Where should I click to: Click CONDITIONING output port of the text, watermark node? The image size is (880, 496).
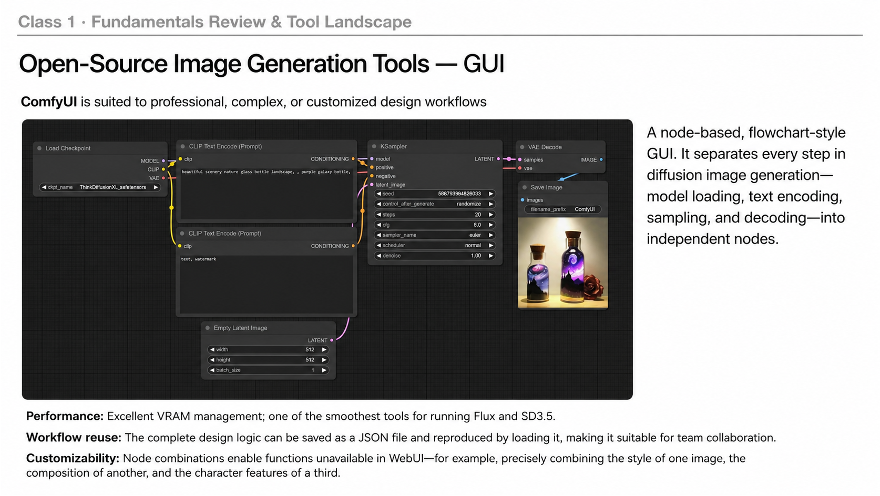(353, 246)
